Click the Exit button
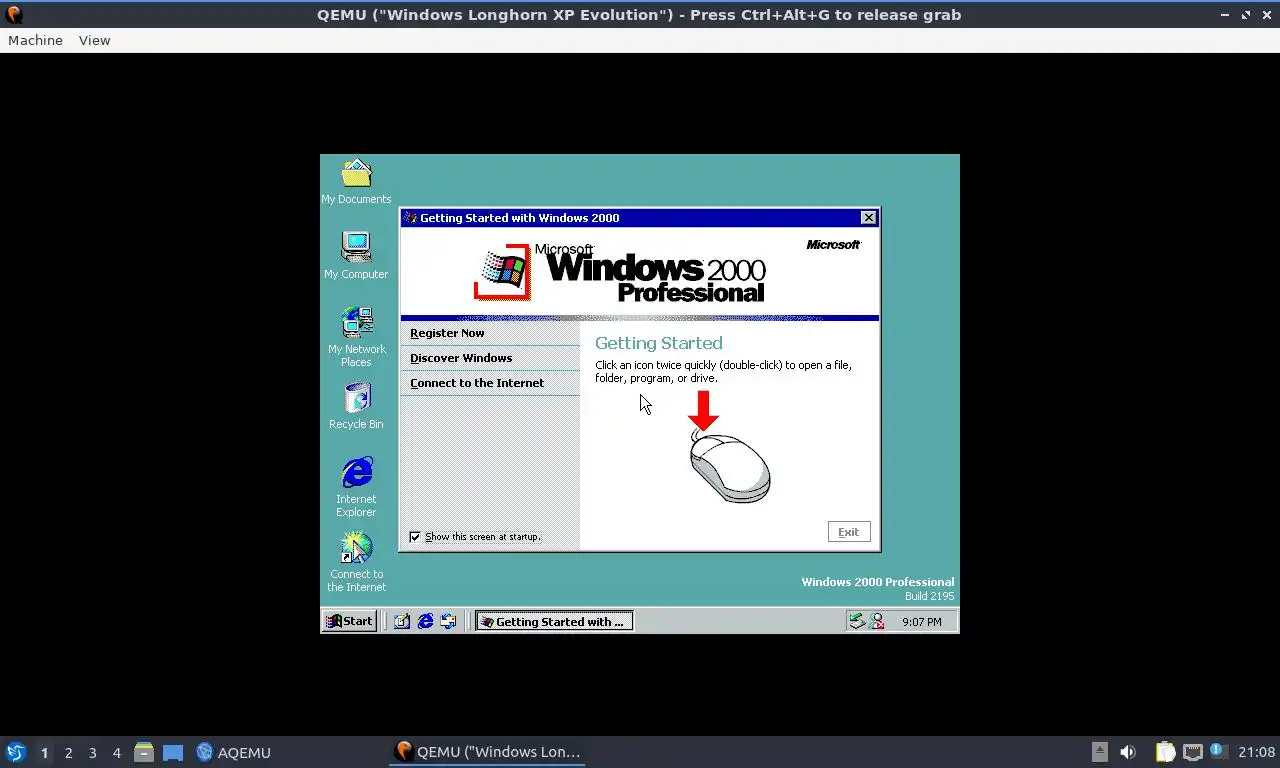1280x768 pixels. [x=849, y=532]
